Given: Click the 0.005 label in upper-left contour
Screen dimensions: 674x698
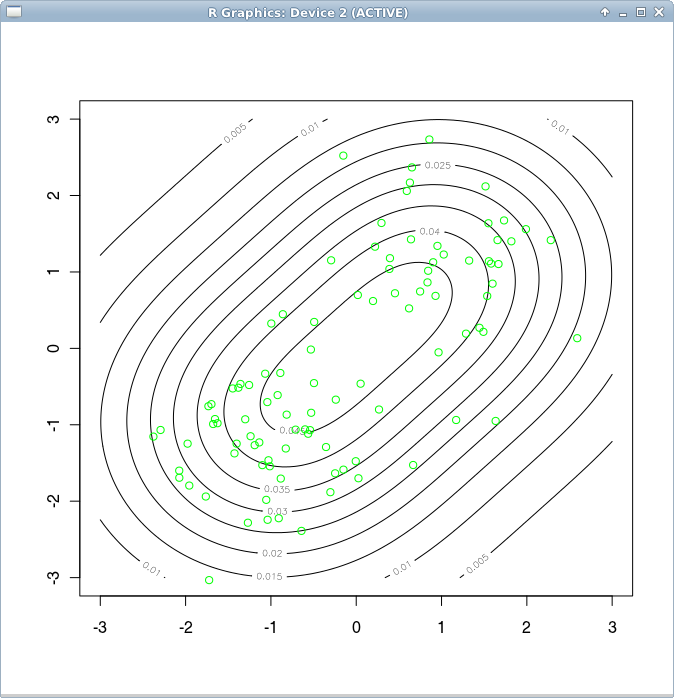Looking at the screenshot, I should pos(236,132).
